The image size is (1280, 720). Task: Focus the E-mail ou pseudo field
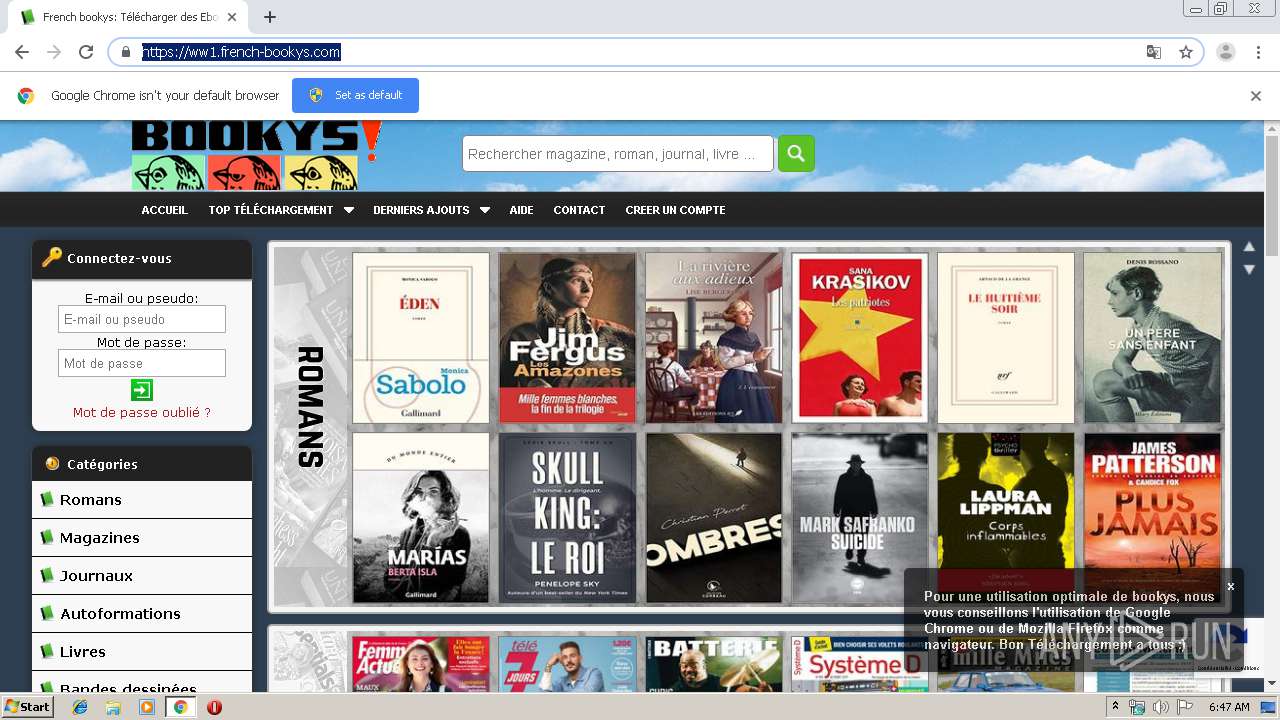pos(142,319)
